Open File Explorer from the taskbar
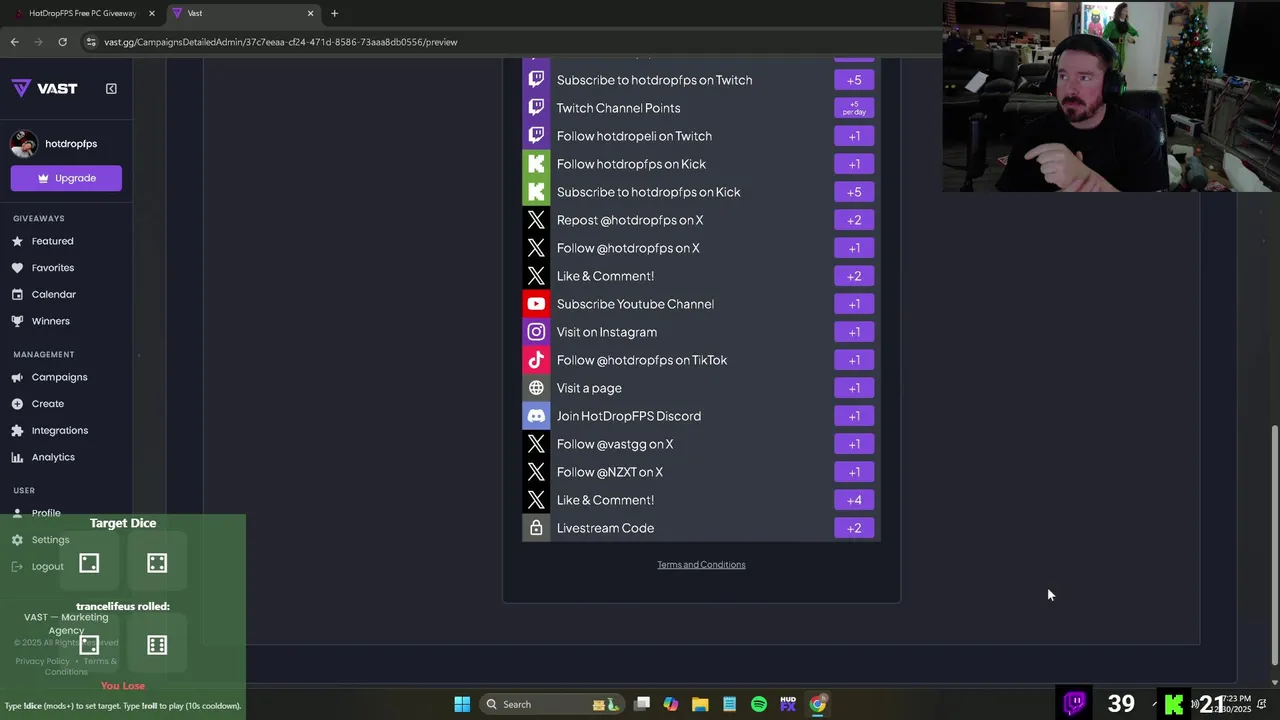Image resolution: width=1280 pixels, height=720 pixels. point(700,704)
